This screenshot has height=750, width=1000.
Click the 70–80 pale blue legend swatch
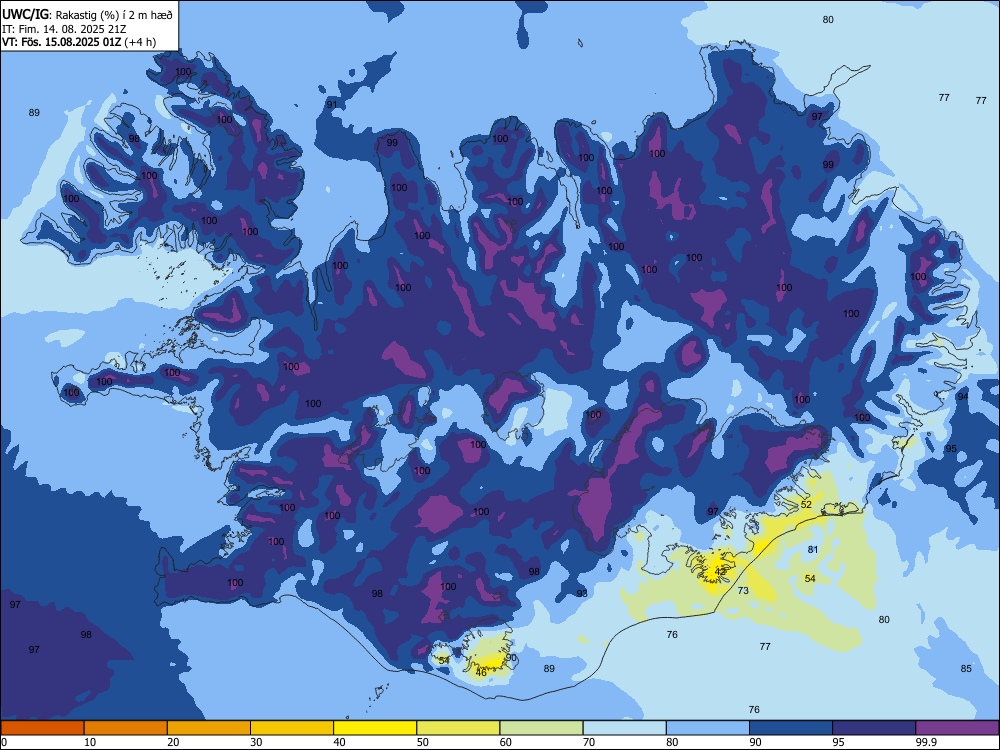625,728
